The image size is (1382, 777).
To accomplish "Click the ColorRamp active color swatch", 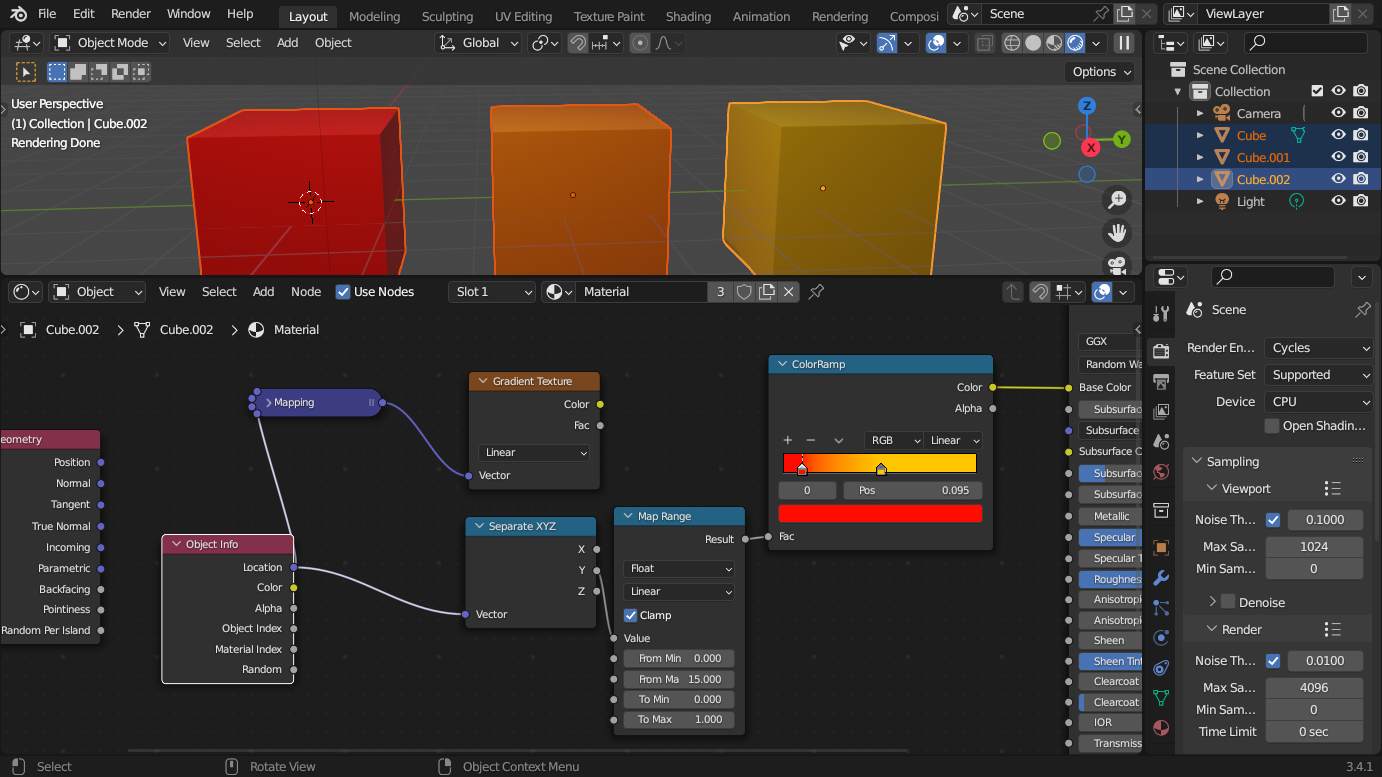I will (x=880, y=513).
